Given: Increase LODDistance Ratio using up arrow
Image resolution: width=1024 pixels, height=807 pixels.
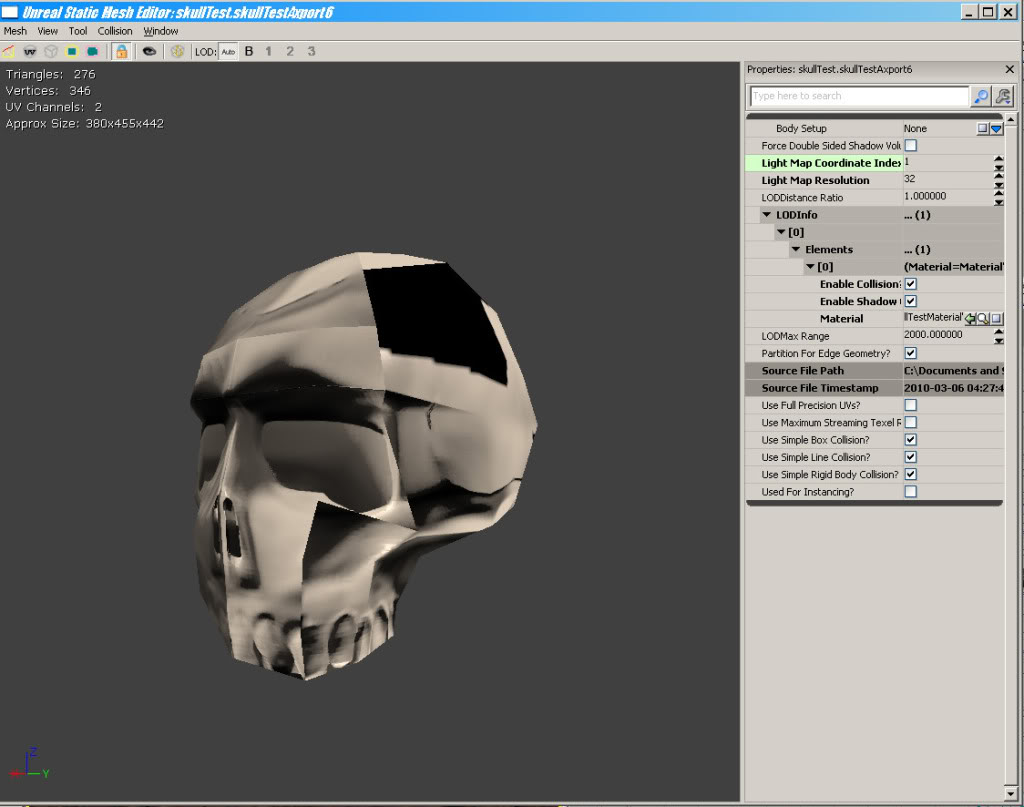Looking at the screenshot, I should [999, 193].
